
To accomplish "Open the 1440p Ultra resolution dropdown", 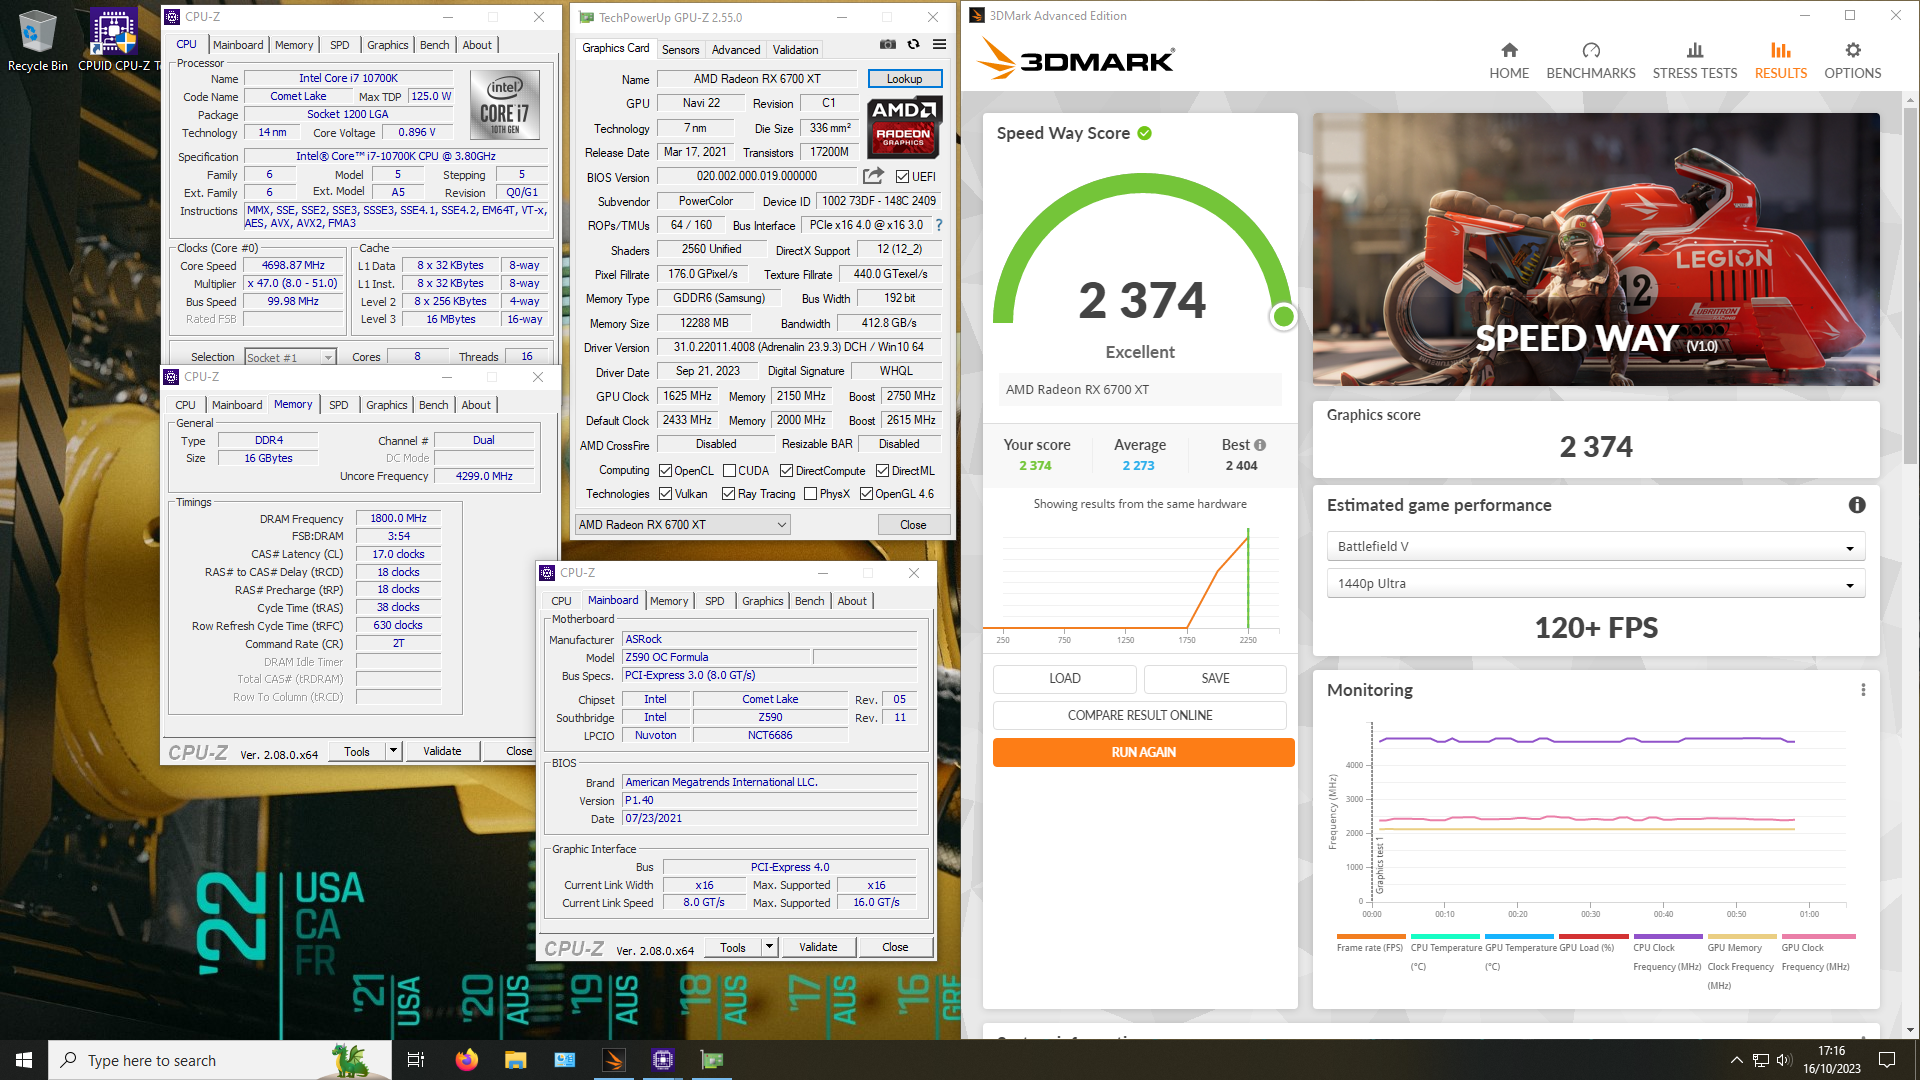I will (1595, 584).
